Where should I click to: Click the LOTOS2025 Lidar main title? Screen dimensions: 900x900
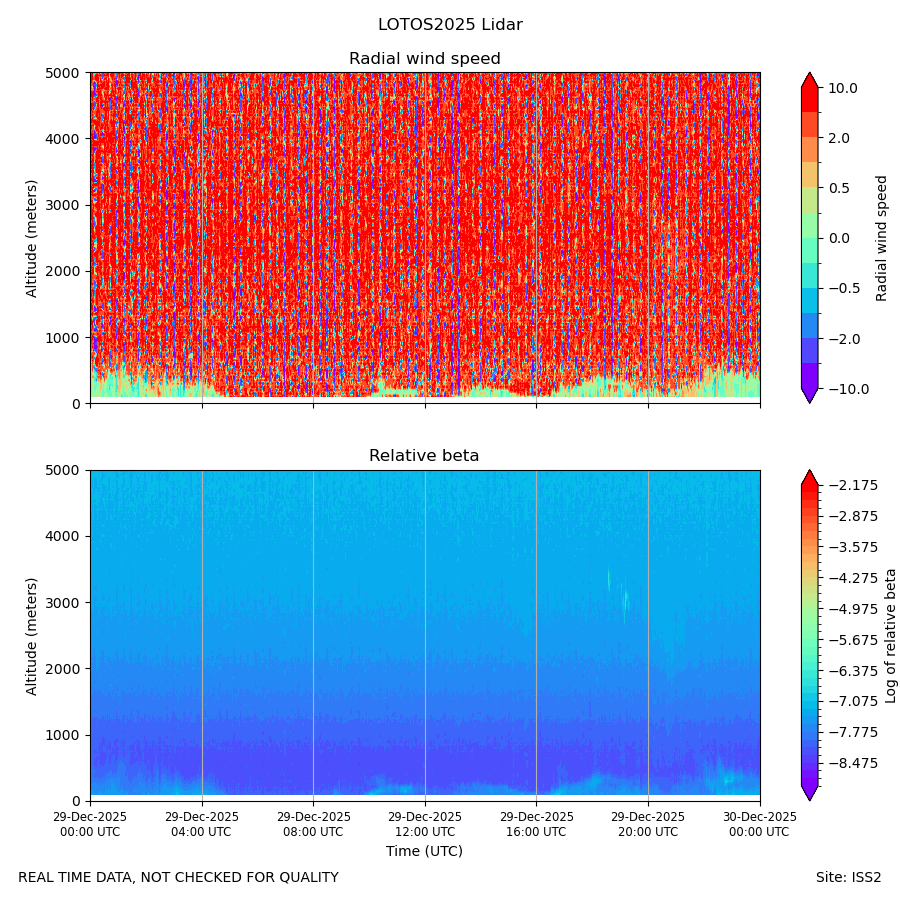[450, 25]
